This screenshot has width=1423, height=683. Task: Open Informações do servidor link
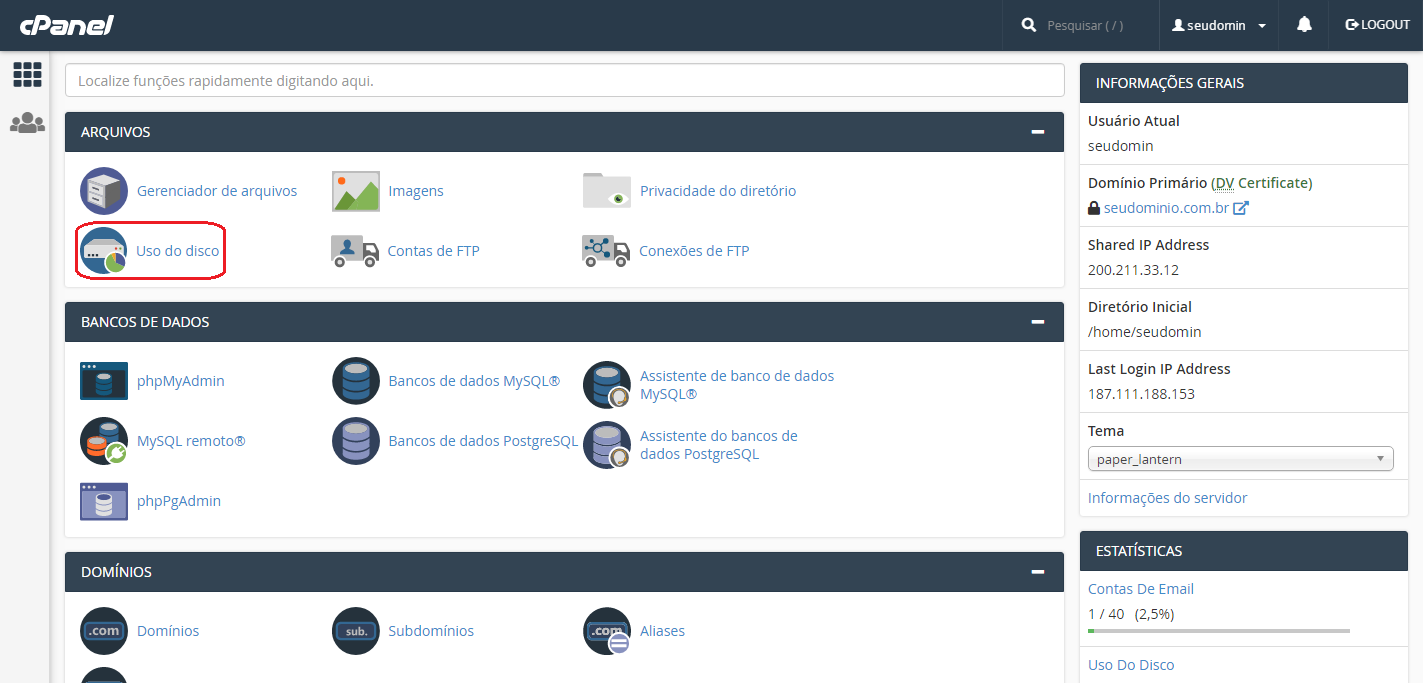tap(1168, 498)
